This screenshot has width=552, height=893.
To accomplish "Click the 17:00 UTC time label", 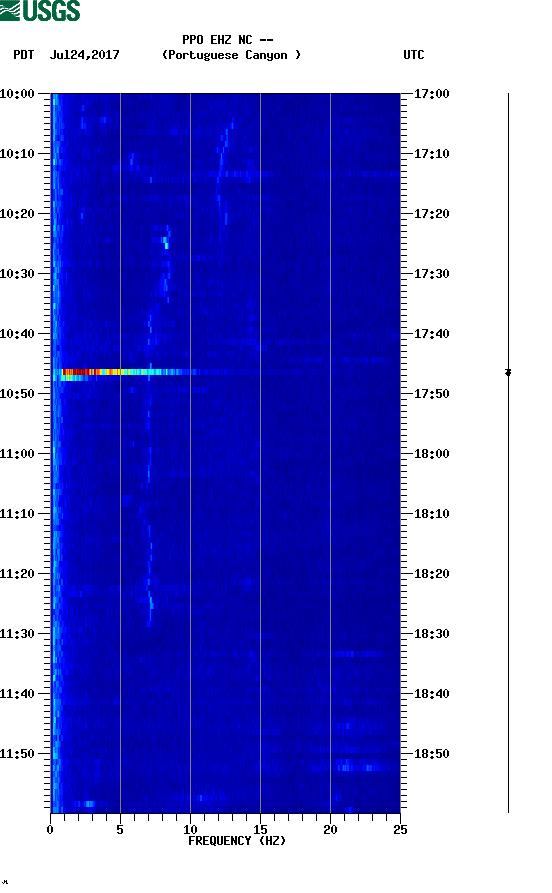I will click(431, 93).
